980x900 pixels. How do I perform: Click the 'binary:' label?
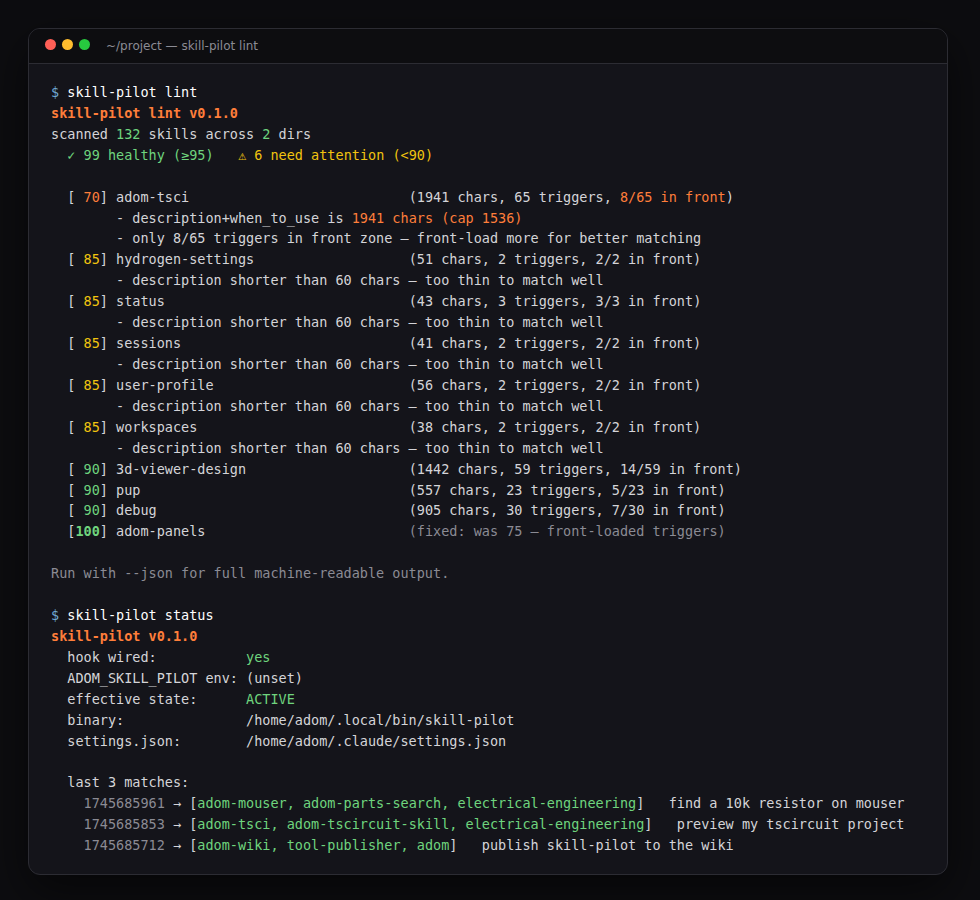(x=96, y=721)
